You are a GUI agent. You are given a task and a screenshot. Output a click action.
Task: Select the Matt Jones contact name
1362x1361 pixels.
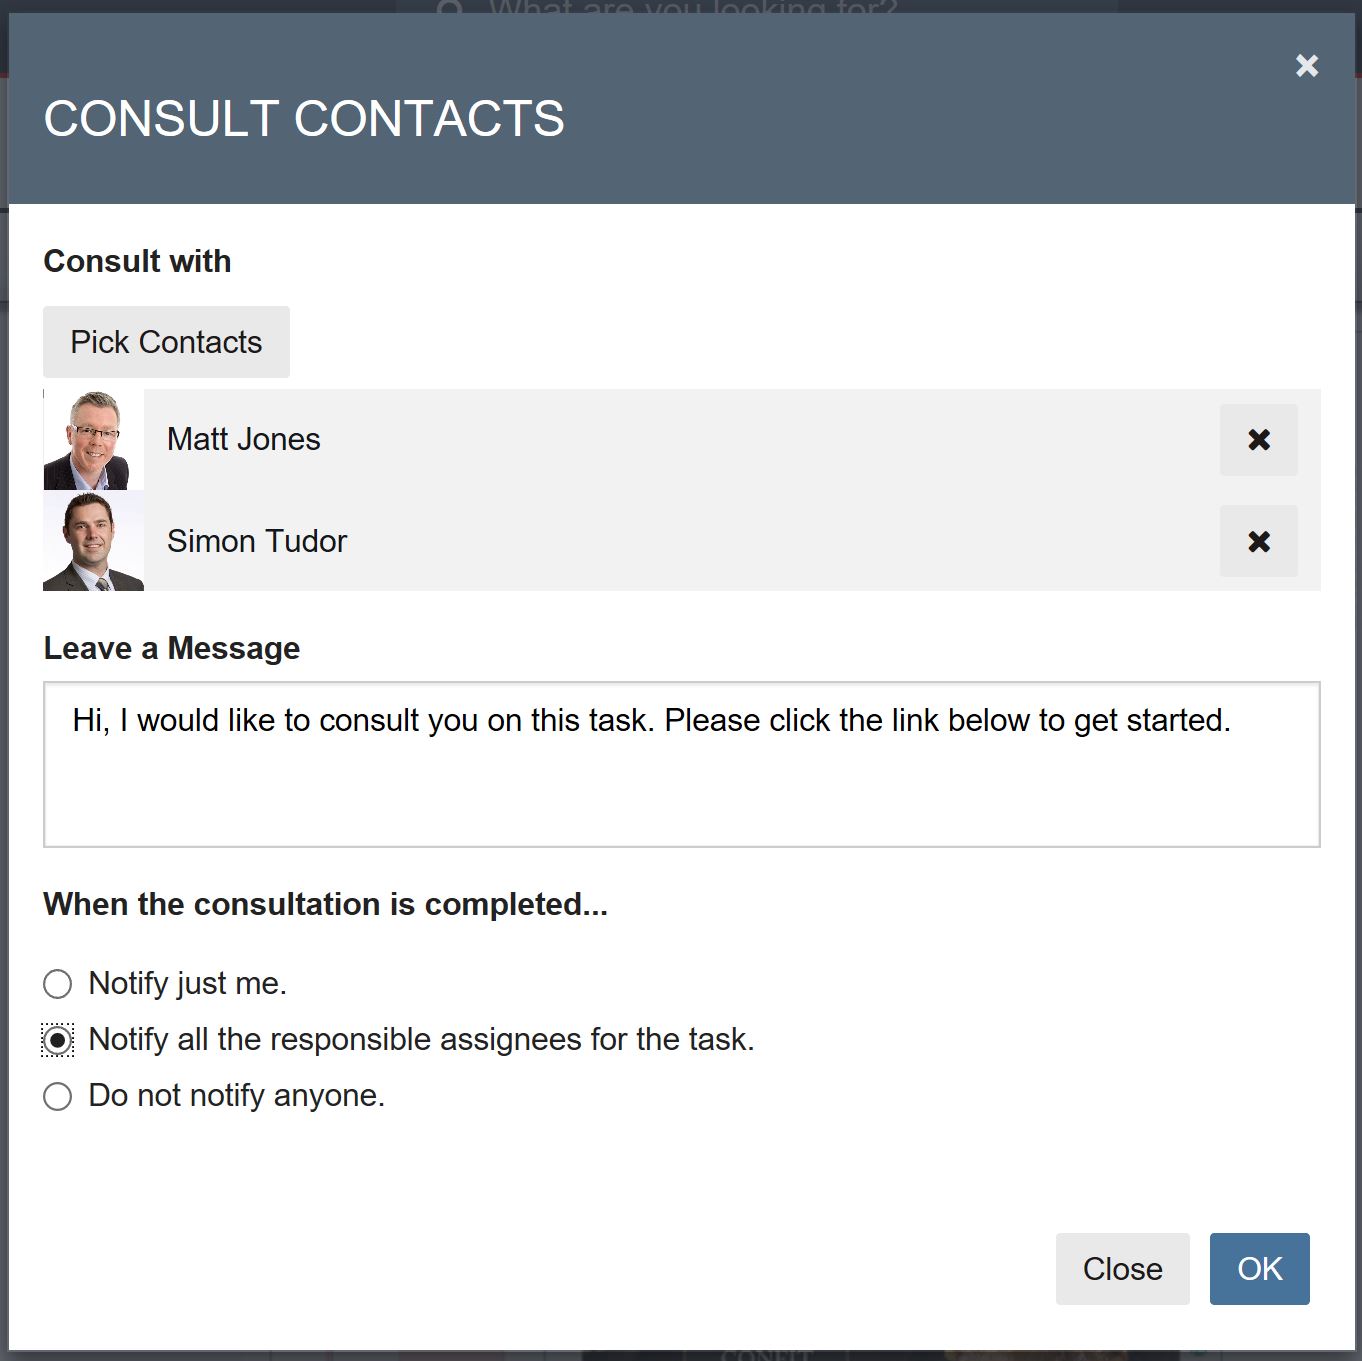(243, 440)
